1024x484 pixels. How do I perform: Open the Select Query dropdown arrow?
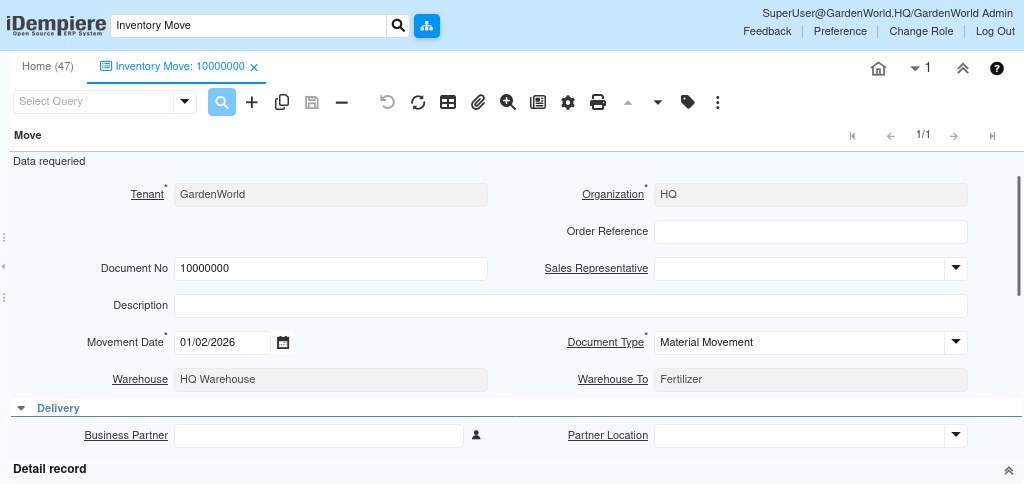[185, 101]
